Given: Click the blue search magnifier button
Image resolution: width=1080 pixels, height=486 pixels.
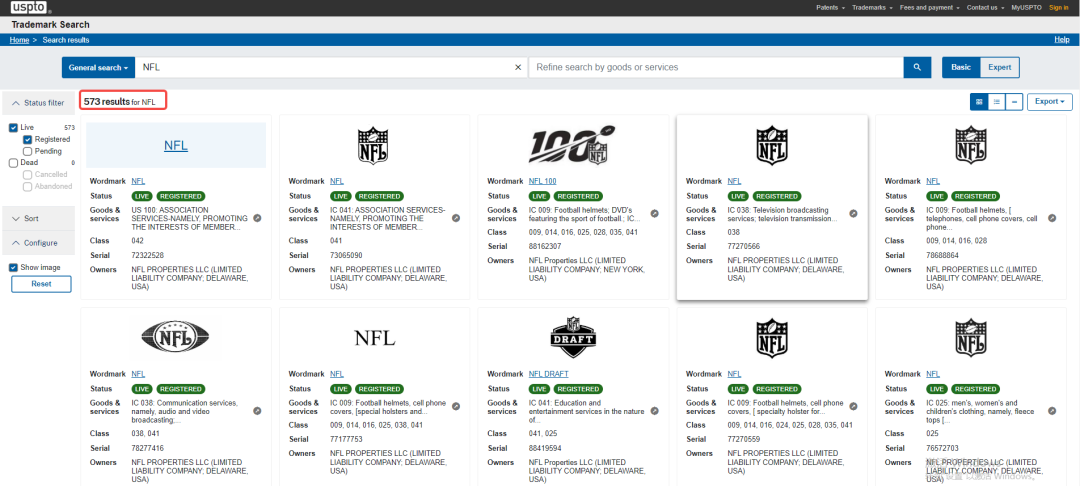Looking at the screenshot, I should pyautogui.click(x=917, y=67).
